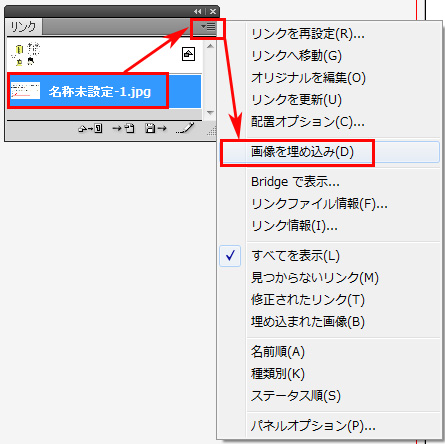Click the Go To Link icon

coord(123,128)
